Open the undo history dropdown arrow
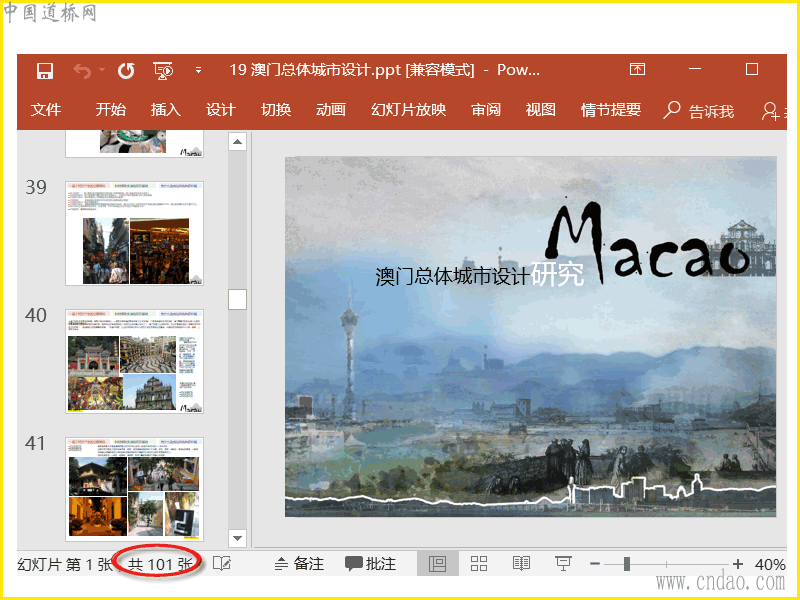This screenshot has width=800, height=600. pyautogui.click(x=102, y=69)
